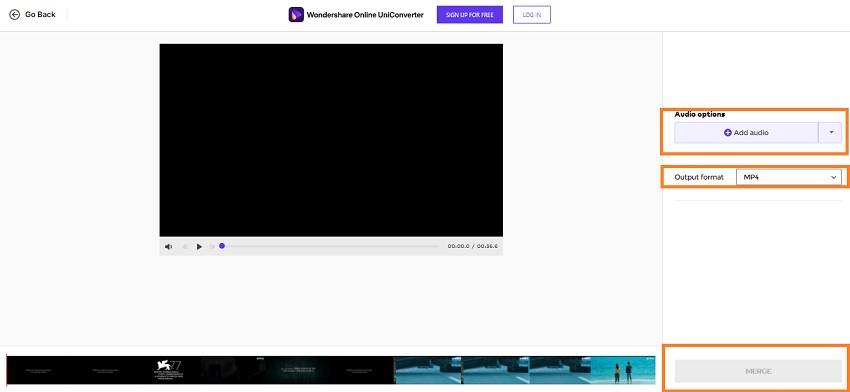The height and width of the screenshot is (392, 850).
Task: Click the Wondershare UniConverter logo icon
Action: coord(296,15)
